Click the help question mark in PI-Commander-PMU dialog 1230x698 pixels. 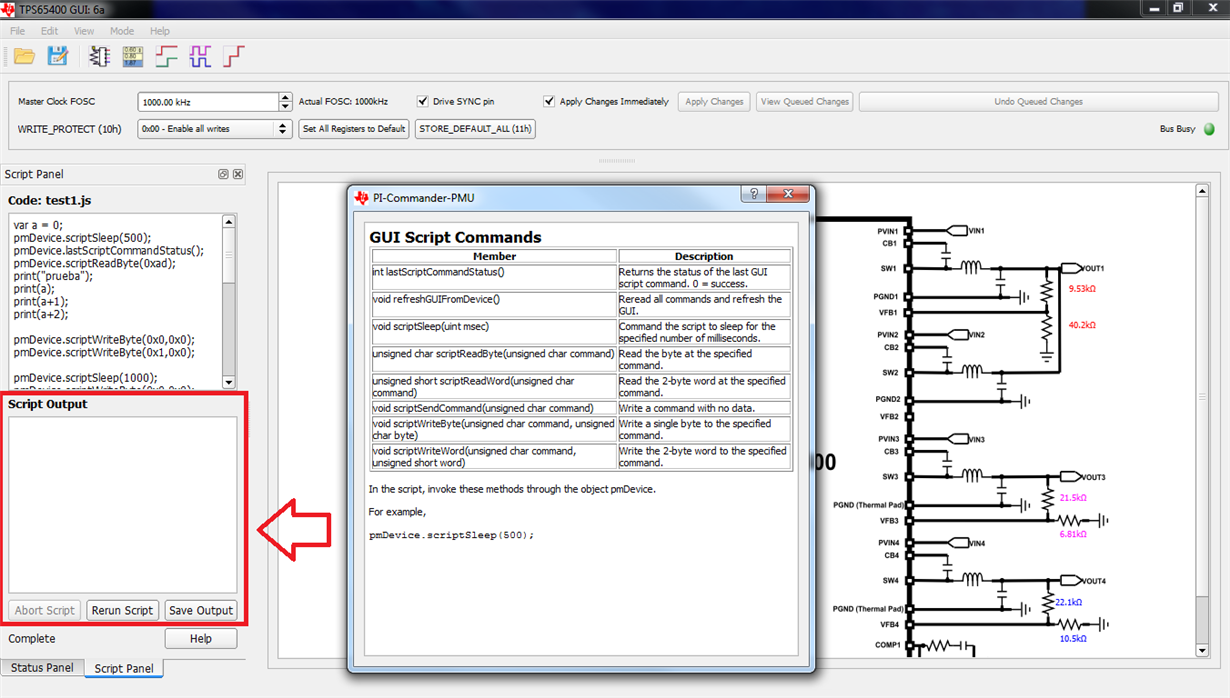(x=754, y=194)
